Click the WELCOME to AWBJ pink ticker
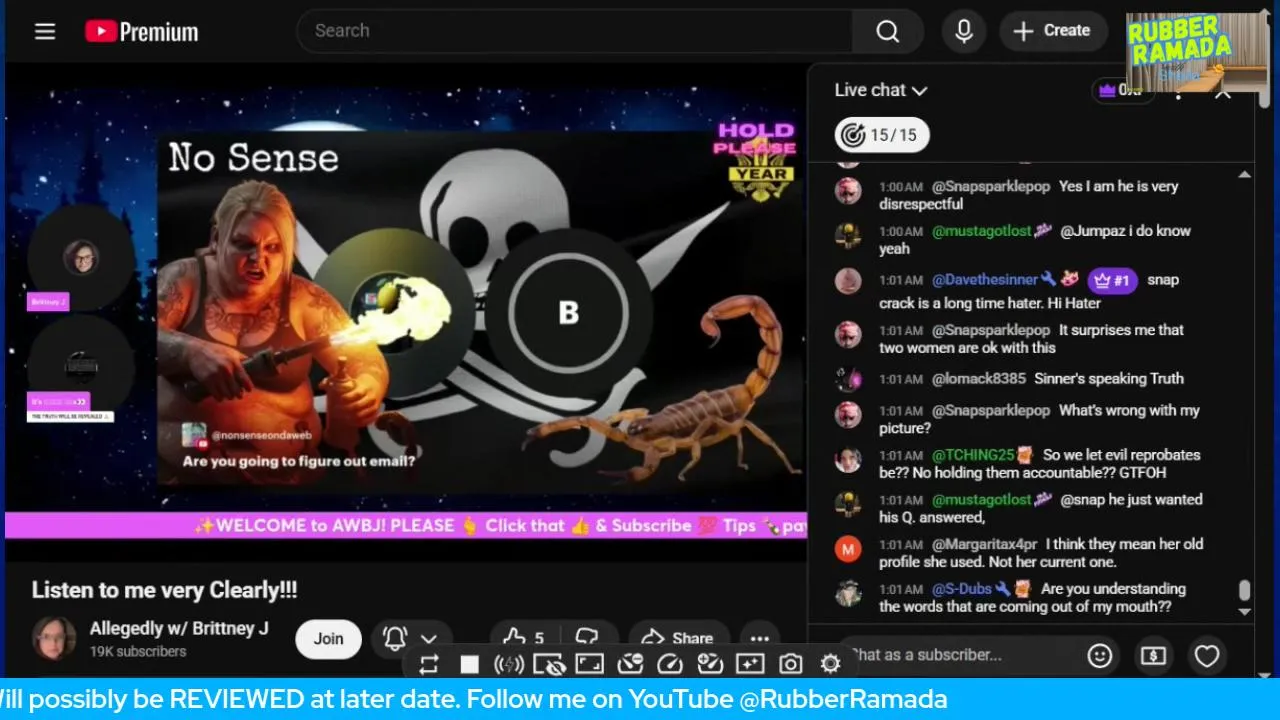The width and height of the screenshot is (1280, 720). coord(406,526)
